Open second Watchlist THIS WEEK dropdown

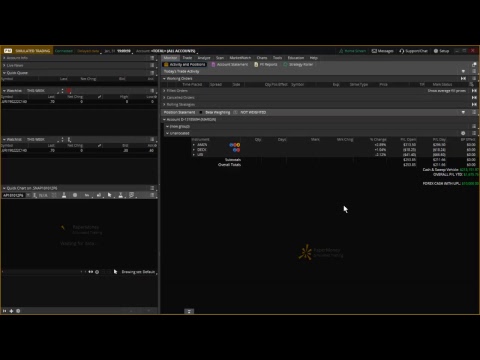(44, 139)
